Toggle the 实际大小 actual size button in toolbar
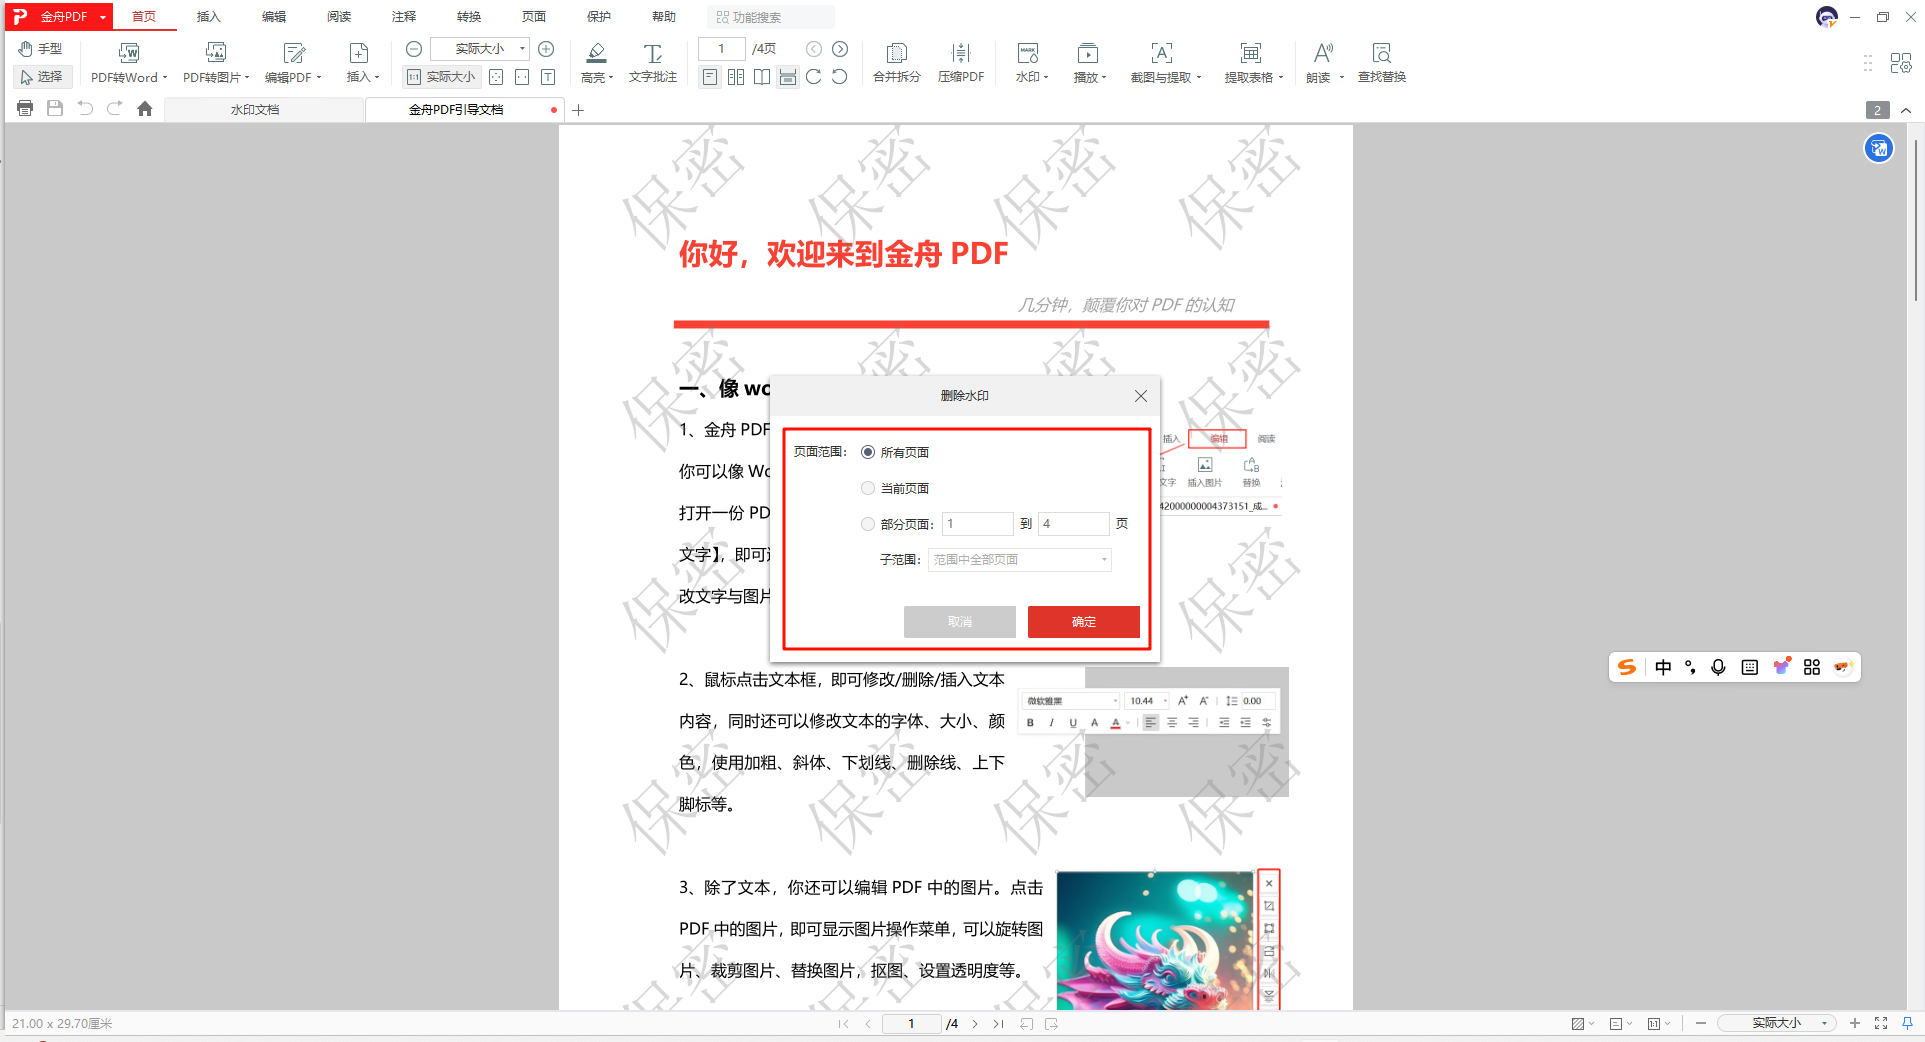This screenshot has height=1042, width=1925. pos(441,77)
